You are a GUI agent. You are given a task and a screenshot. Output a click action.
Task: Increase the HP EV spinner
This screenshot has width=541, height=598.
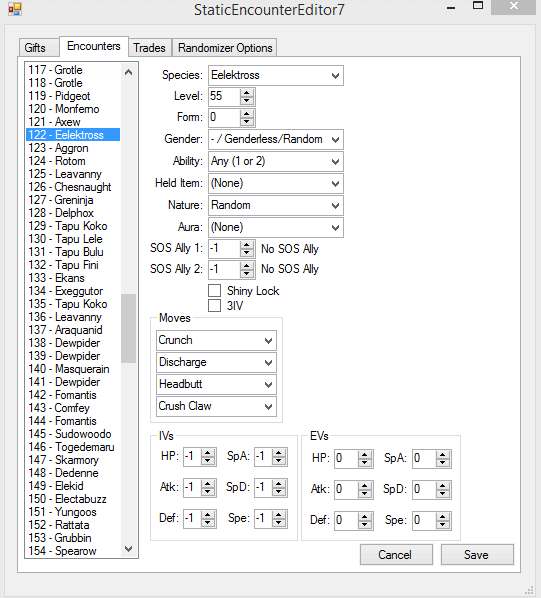(x=365, y=455)
